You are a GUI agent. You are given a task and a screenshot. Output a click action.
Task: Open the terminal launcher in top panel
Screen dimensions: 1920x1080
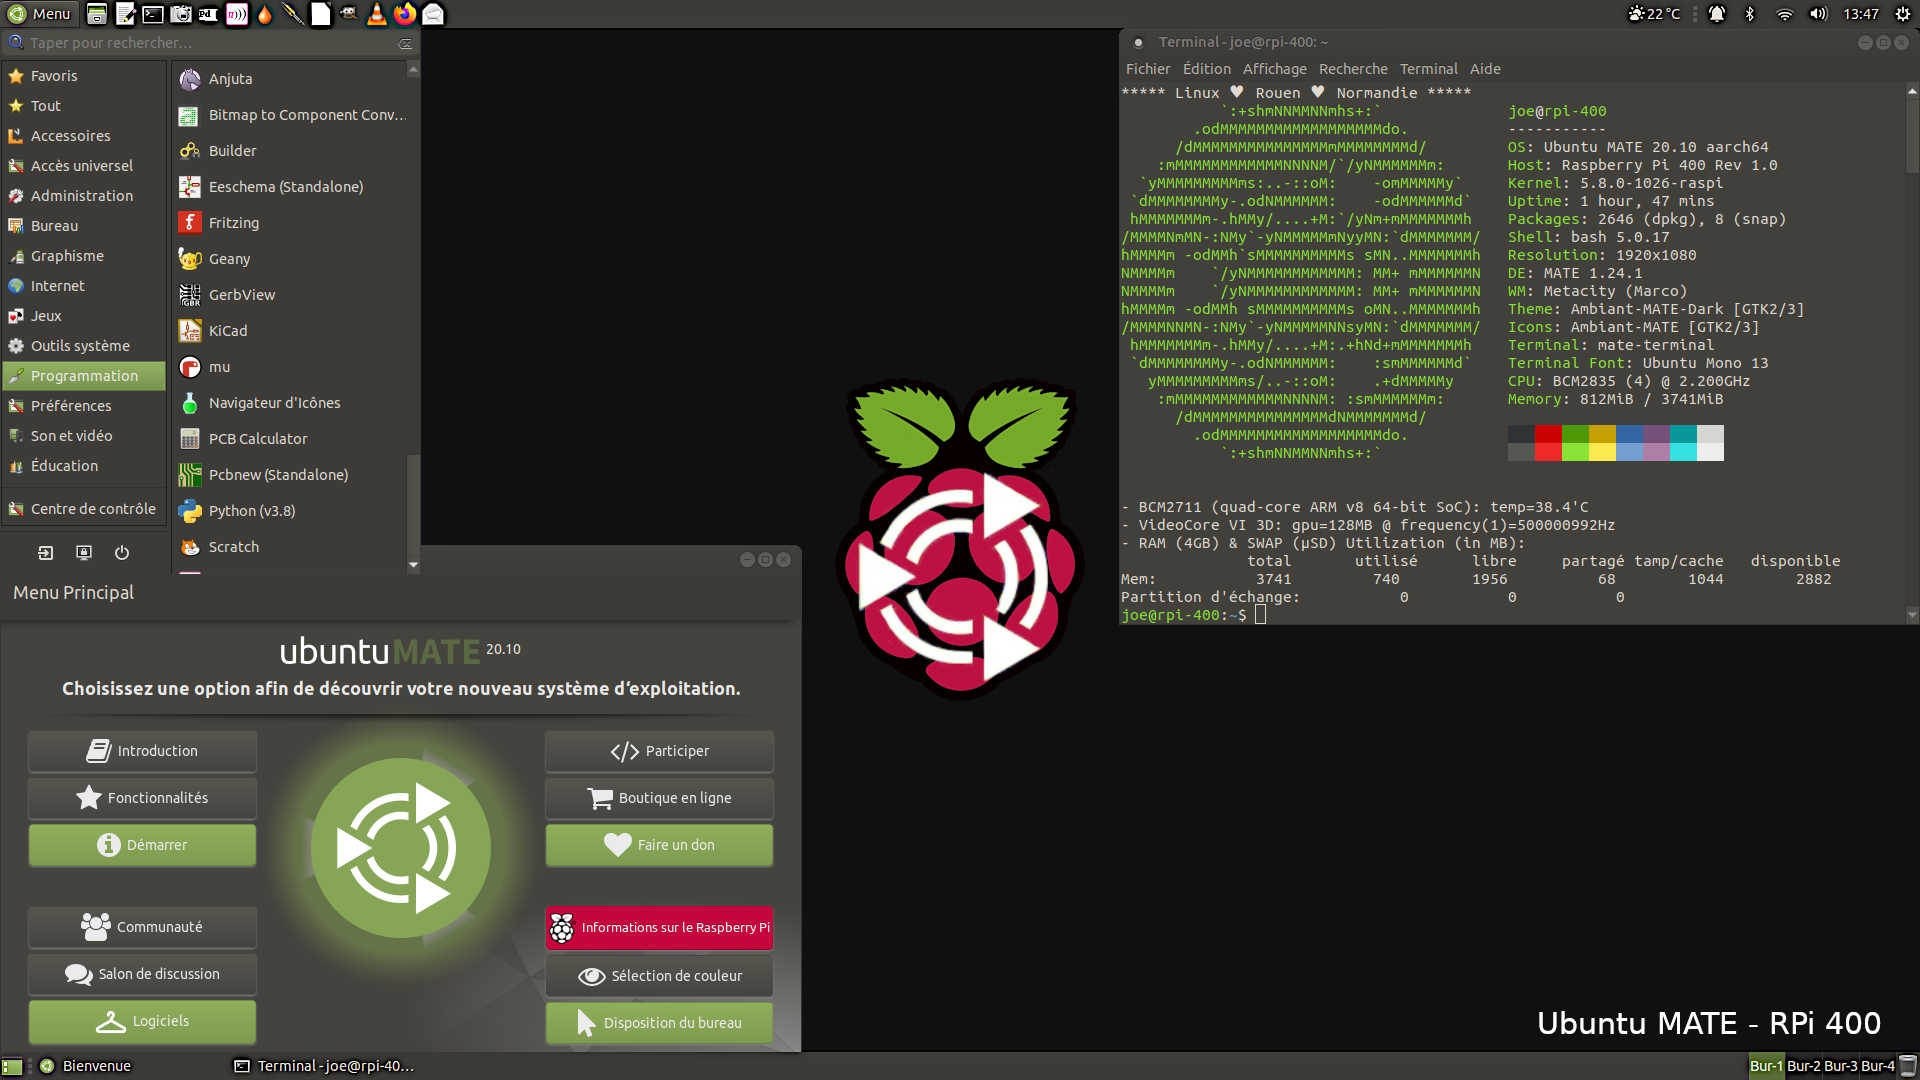pyautogui.click(x=153, y=14)
